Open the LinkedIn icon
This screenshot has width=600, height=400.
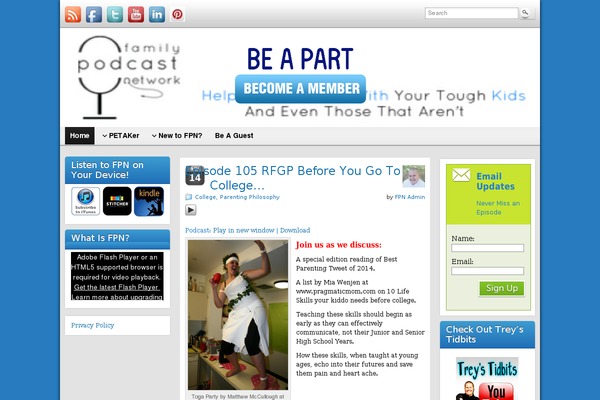tap(157, 15)
